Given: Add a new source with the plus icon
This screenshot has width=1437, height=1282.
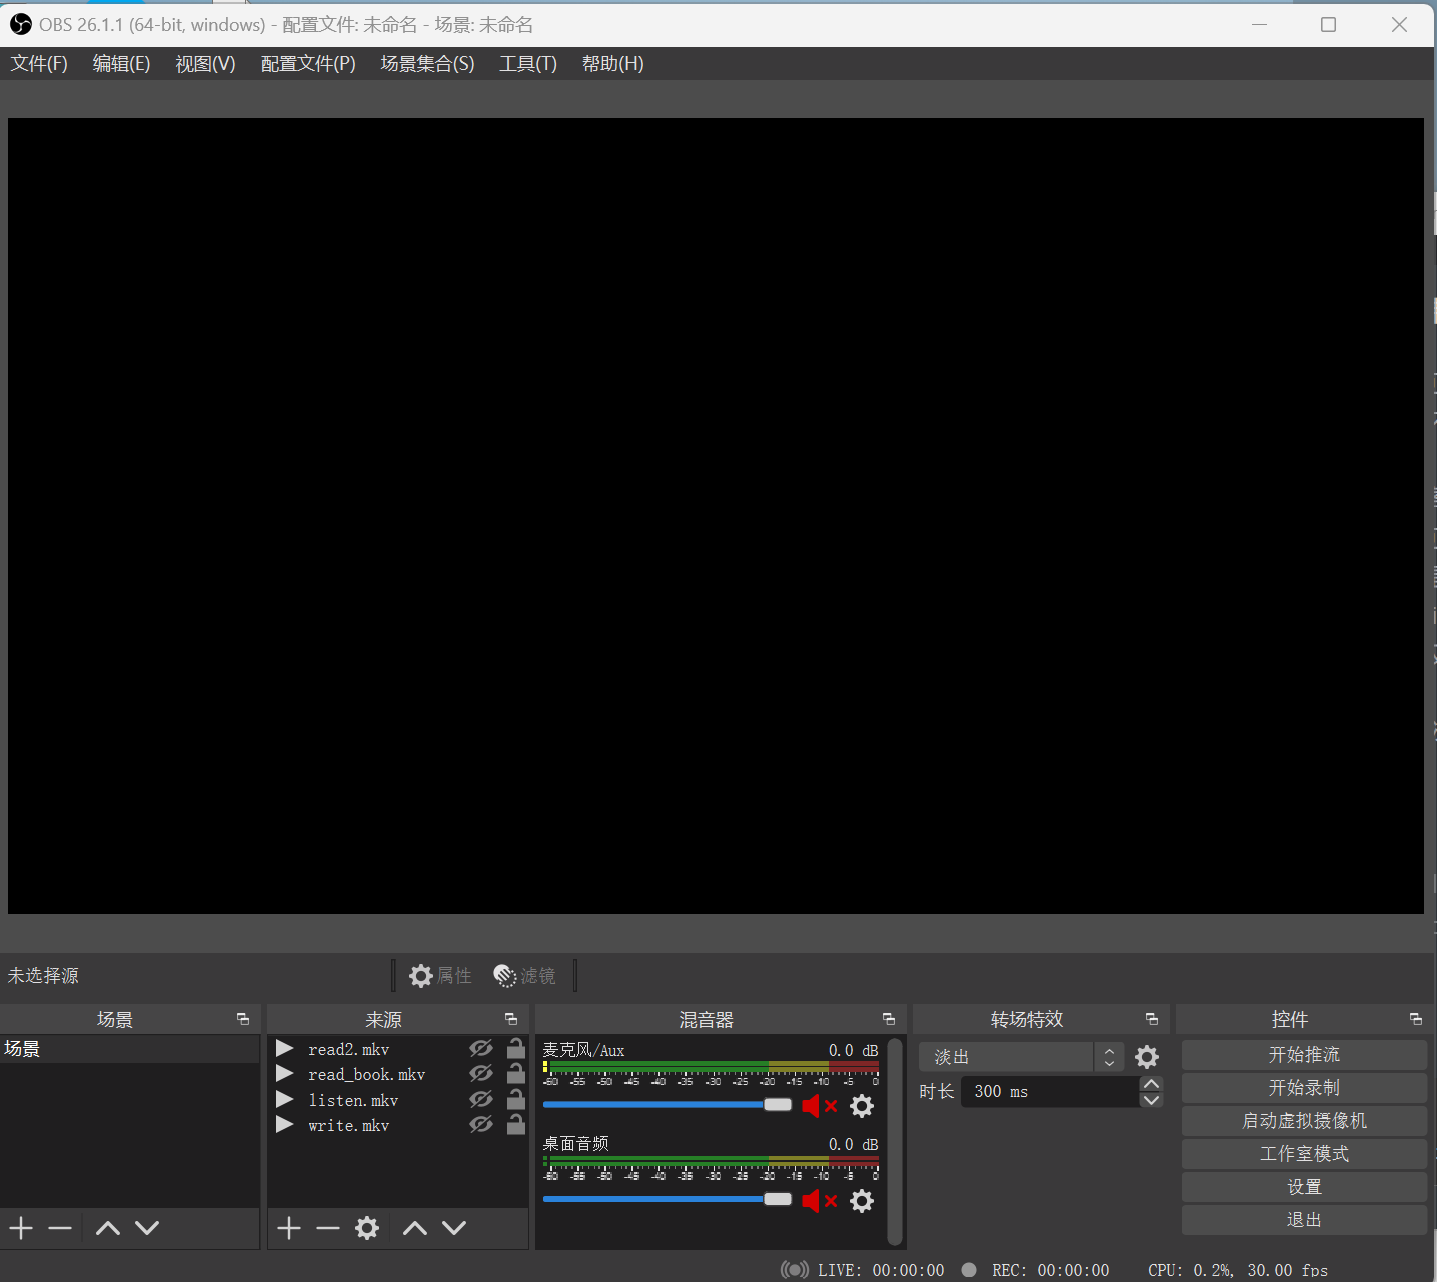Looking at the screenshot, I should click(289, 1228).
